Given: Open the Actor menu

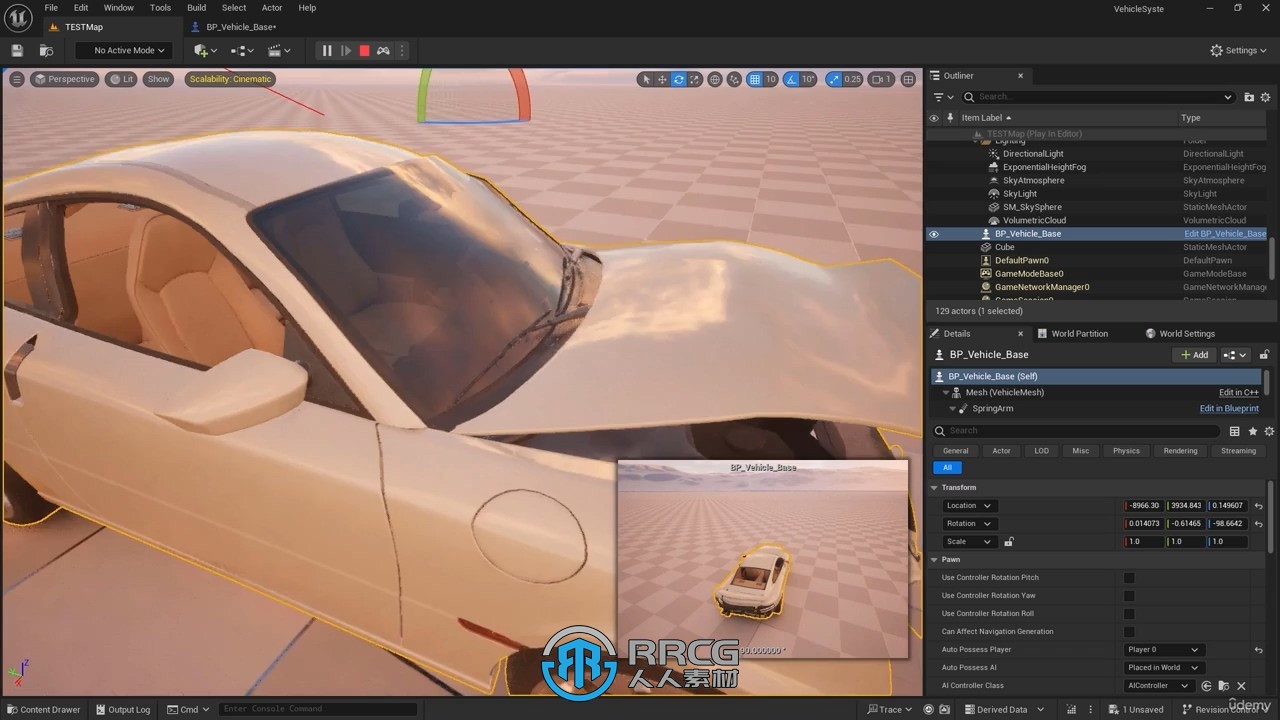Looking at the screenshot, I should pyautogui.click(x=272, y=8).
